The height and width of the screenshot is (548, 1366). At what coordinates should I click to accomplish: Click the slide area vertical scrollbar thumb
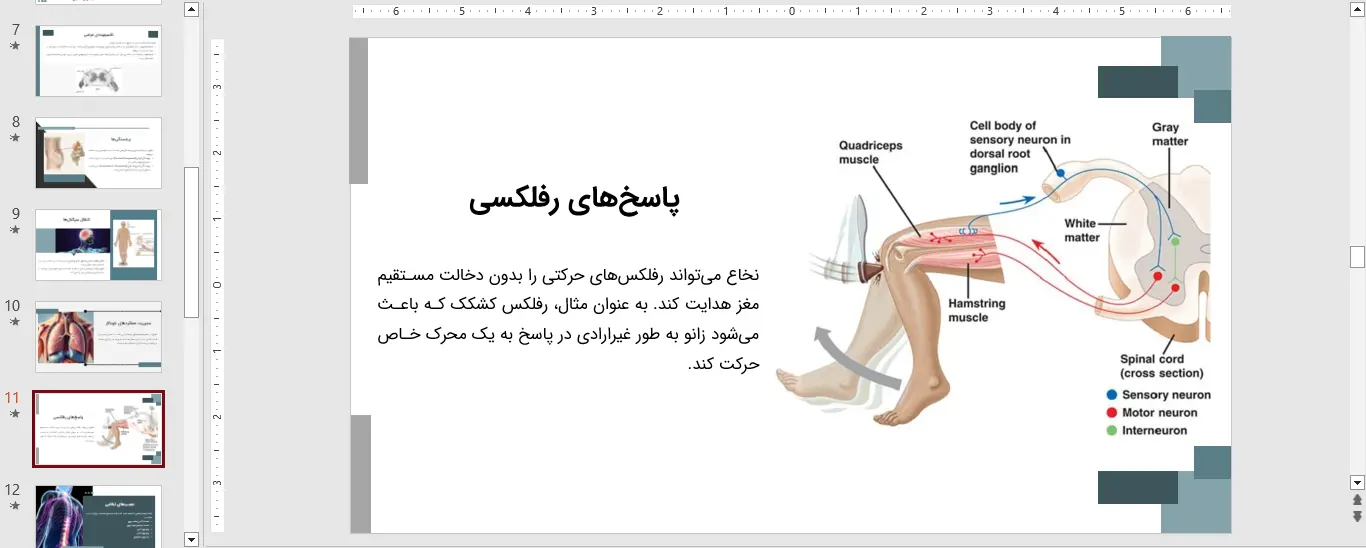coord(1357,257)
